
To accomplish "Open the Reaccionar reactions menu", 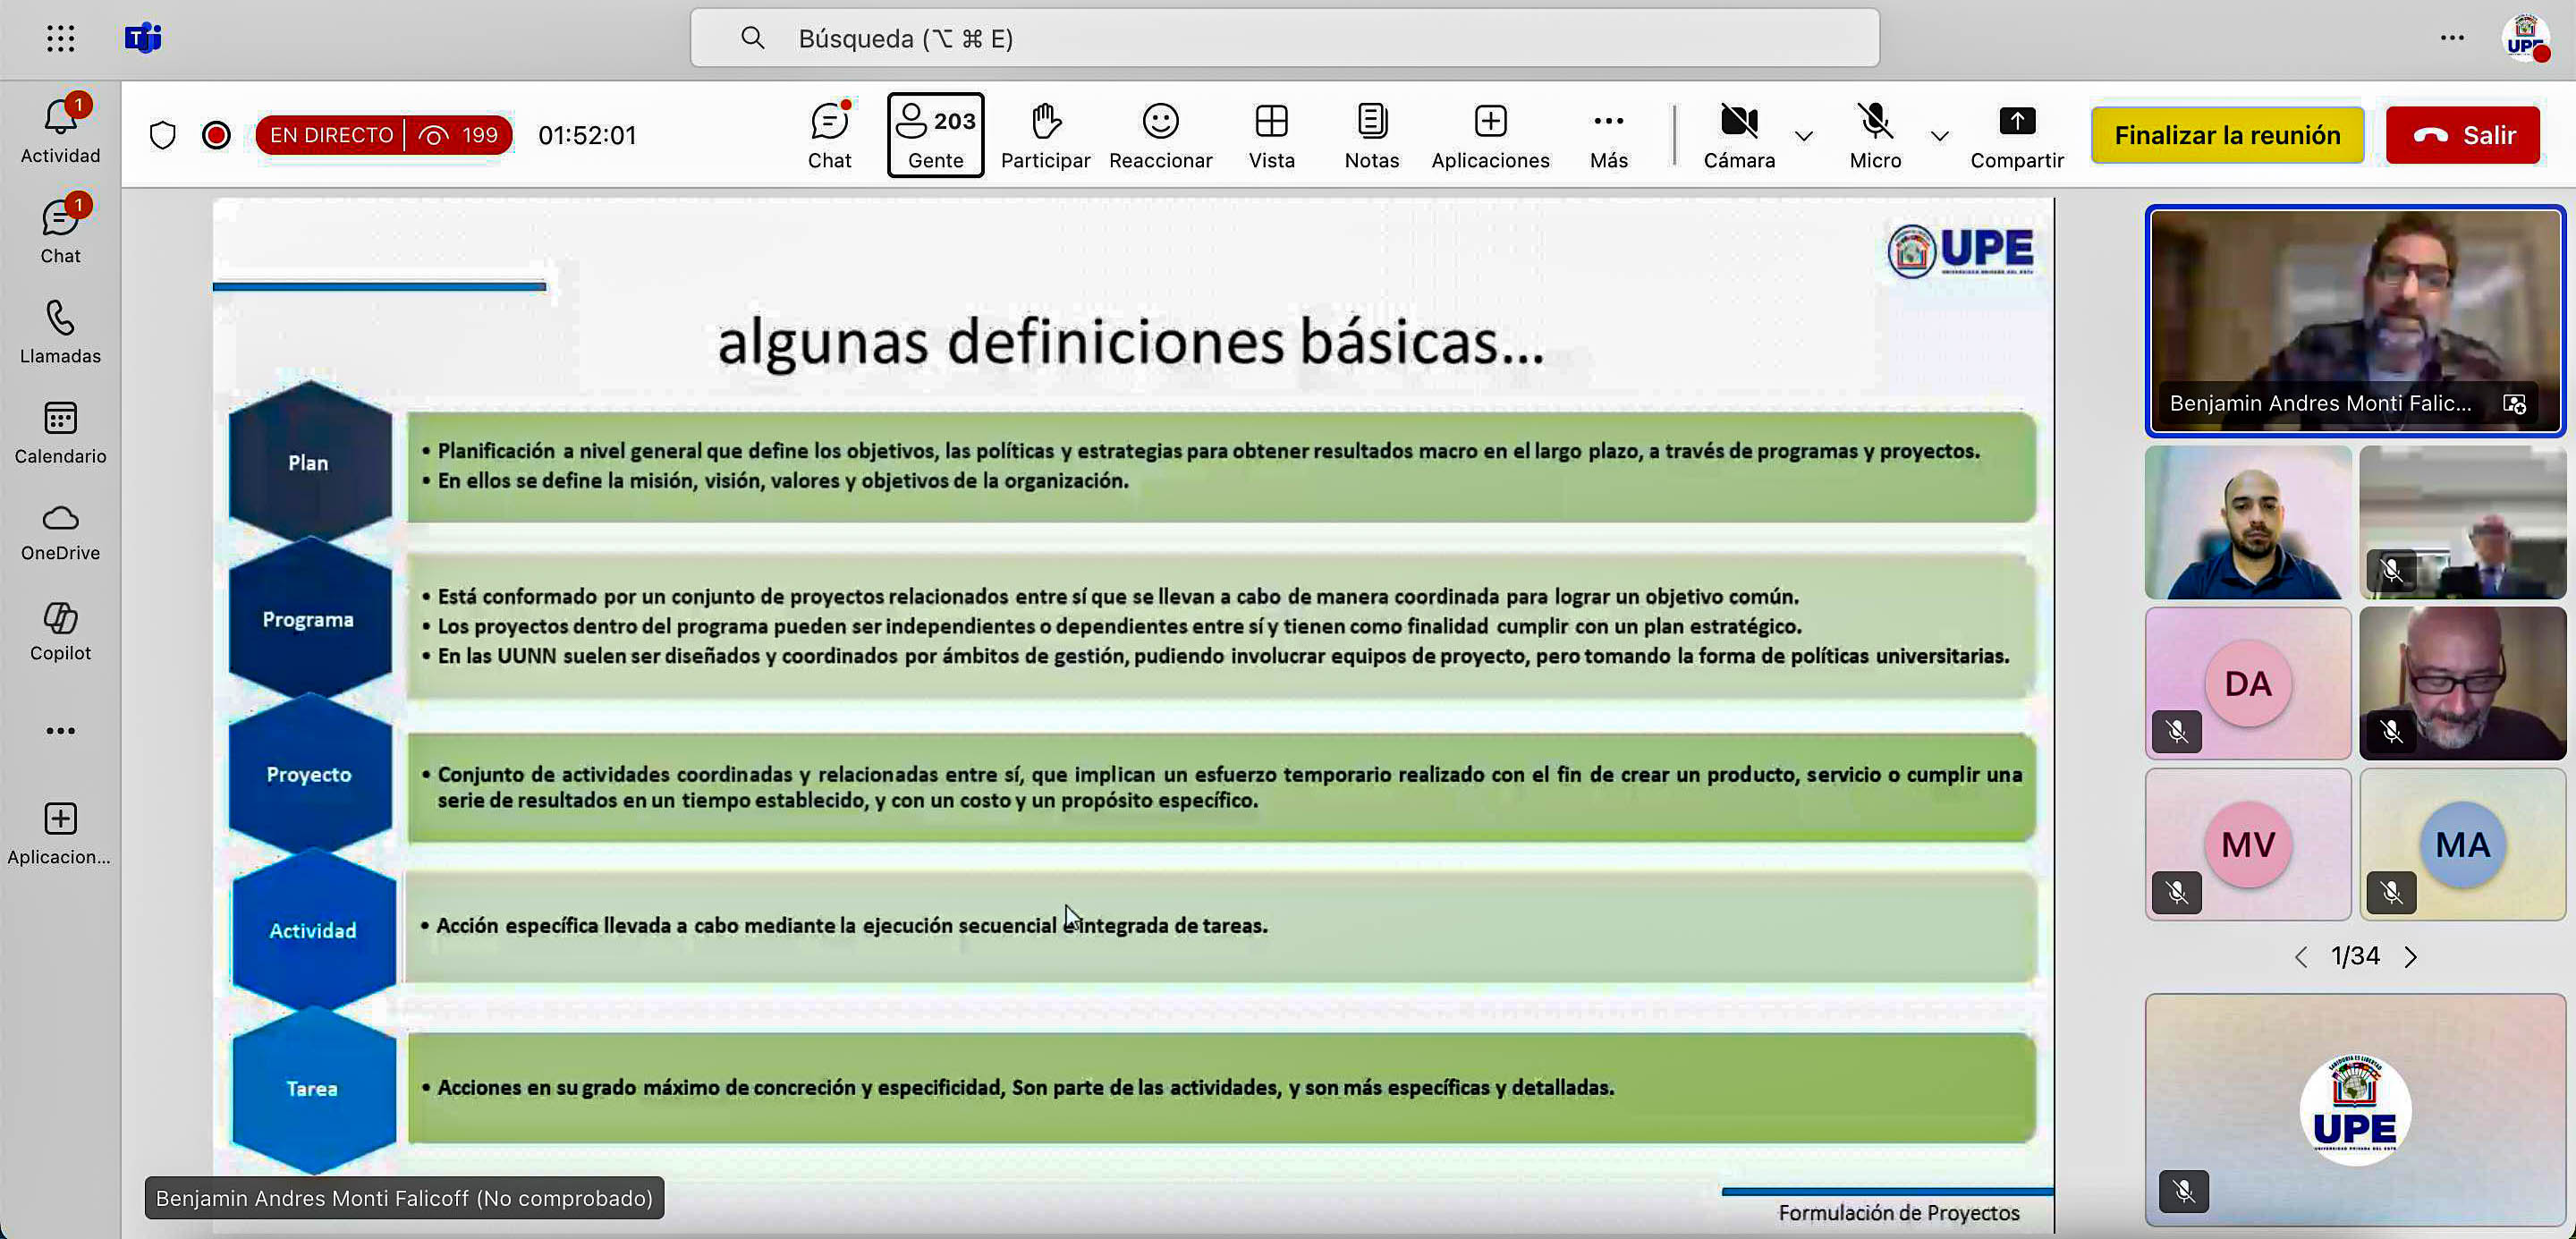I will (1160, 135).
